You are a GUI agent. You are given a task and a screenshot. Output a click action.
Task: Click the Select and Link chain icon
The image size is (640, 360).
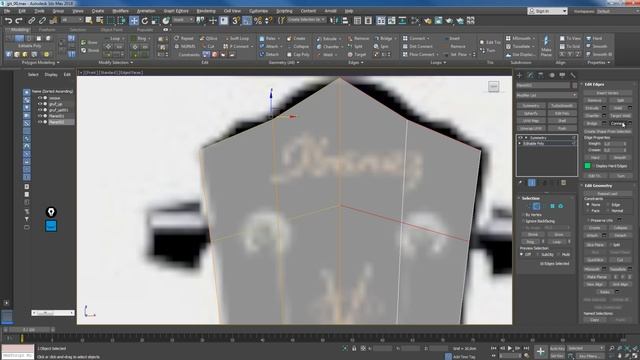pyautogui.click(x=31, y=20)
